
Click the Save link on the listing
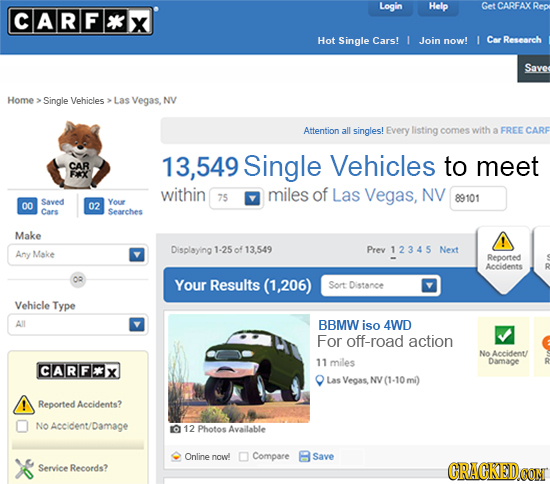coord(323,456)
